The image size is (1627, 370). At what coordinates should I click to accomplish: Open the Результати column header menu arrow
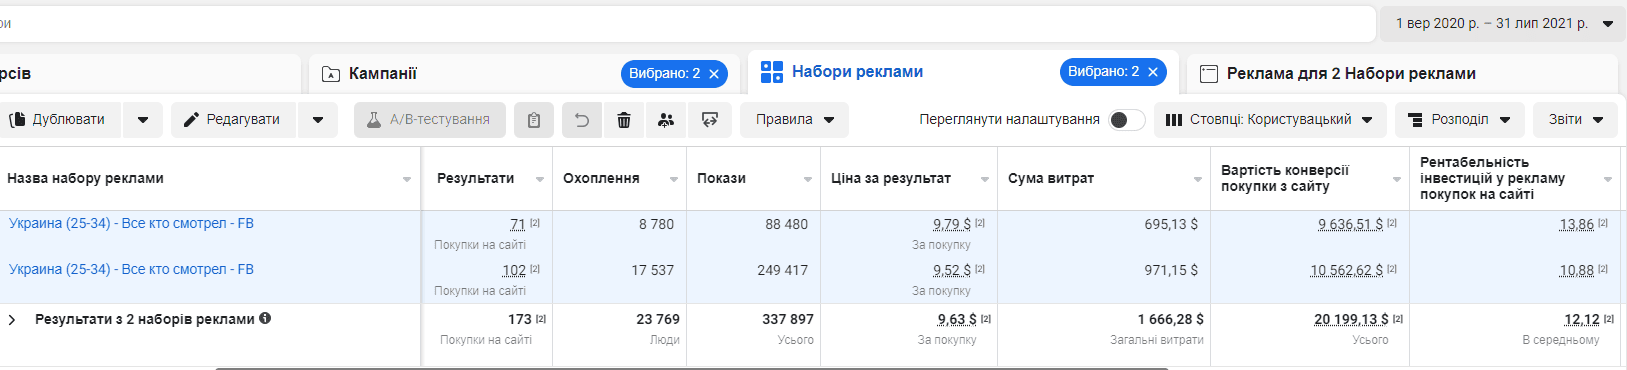click(540, 180)
